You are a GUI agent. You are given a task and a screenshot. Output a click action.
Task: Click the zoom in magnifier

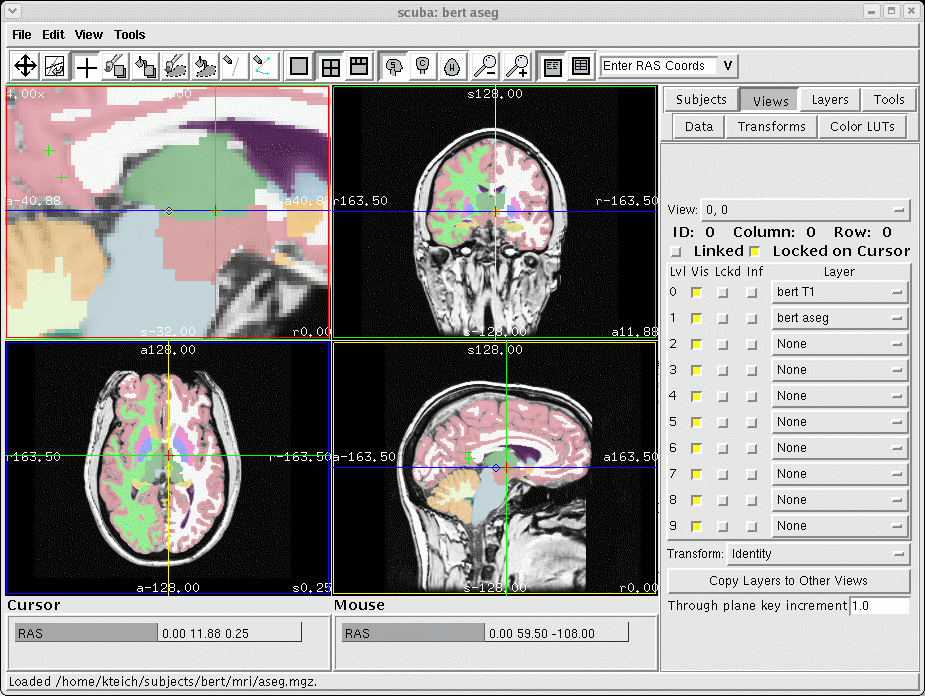(x=517, y=67)
